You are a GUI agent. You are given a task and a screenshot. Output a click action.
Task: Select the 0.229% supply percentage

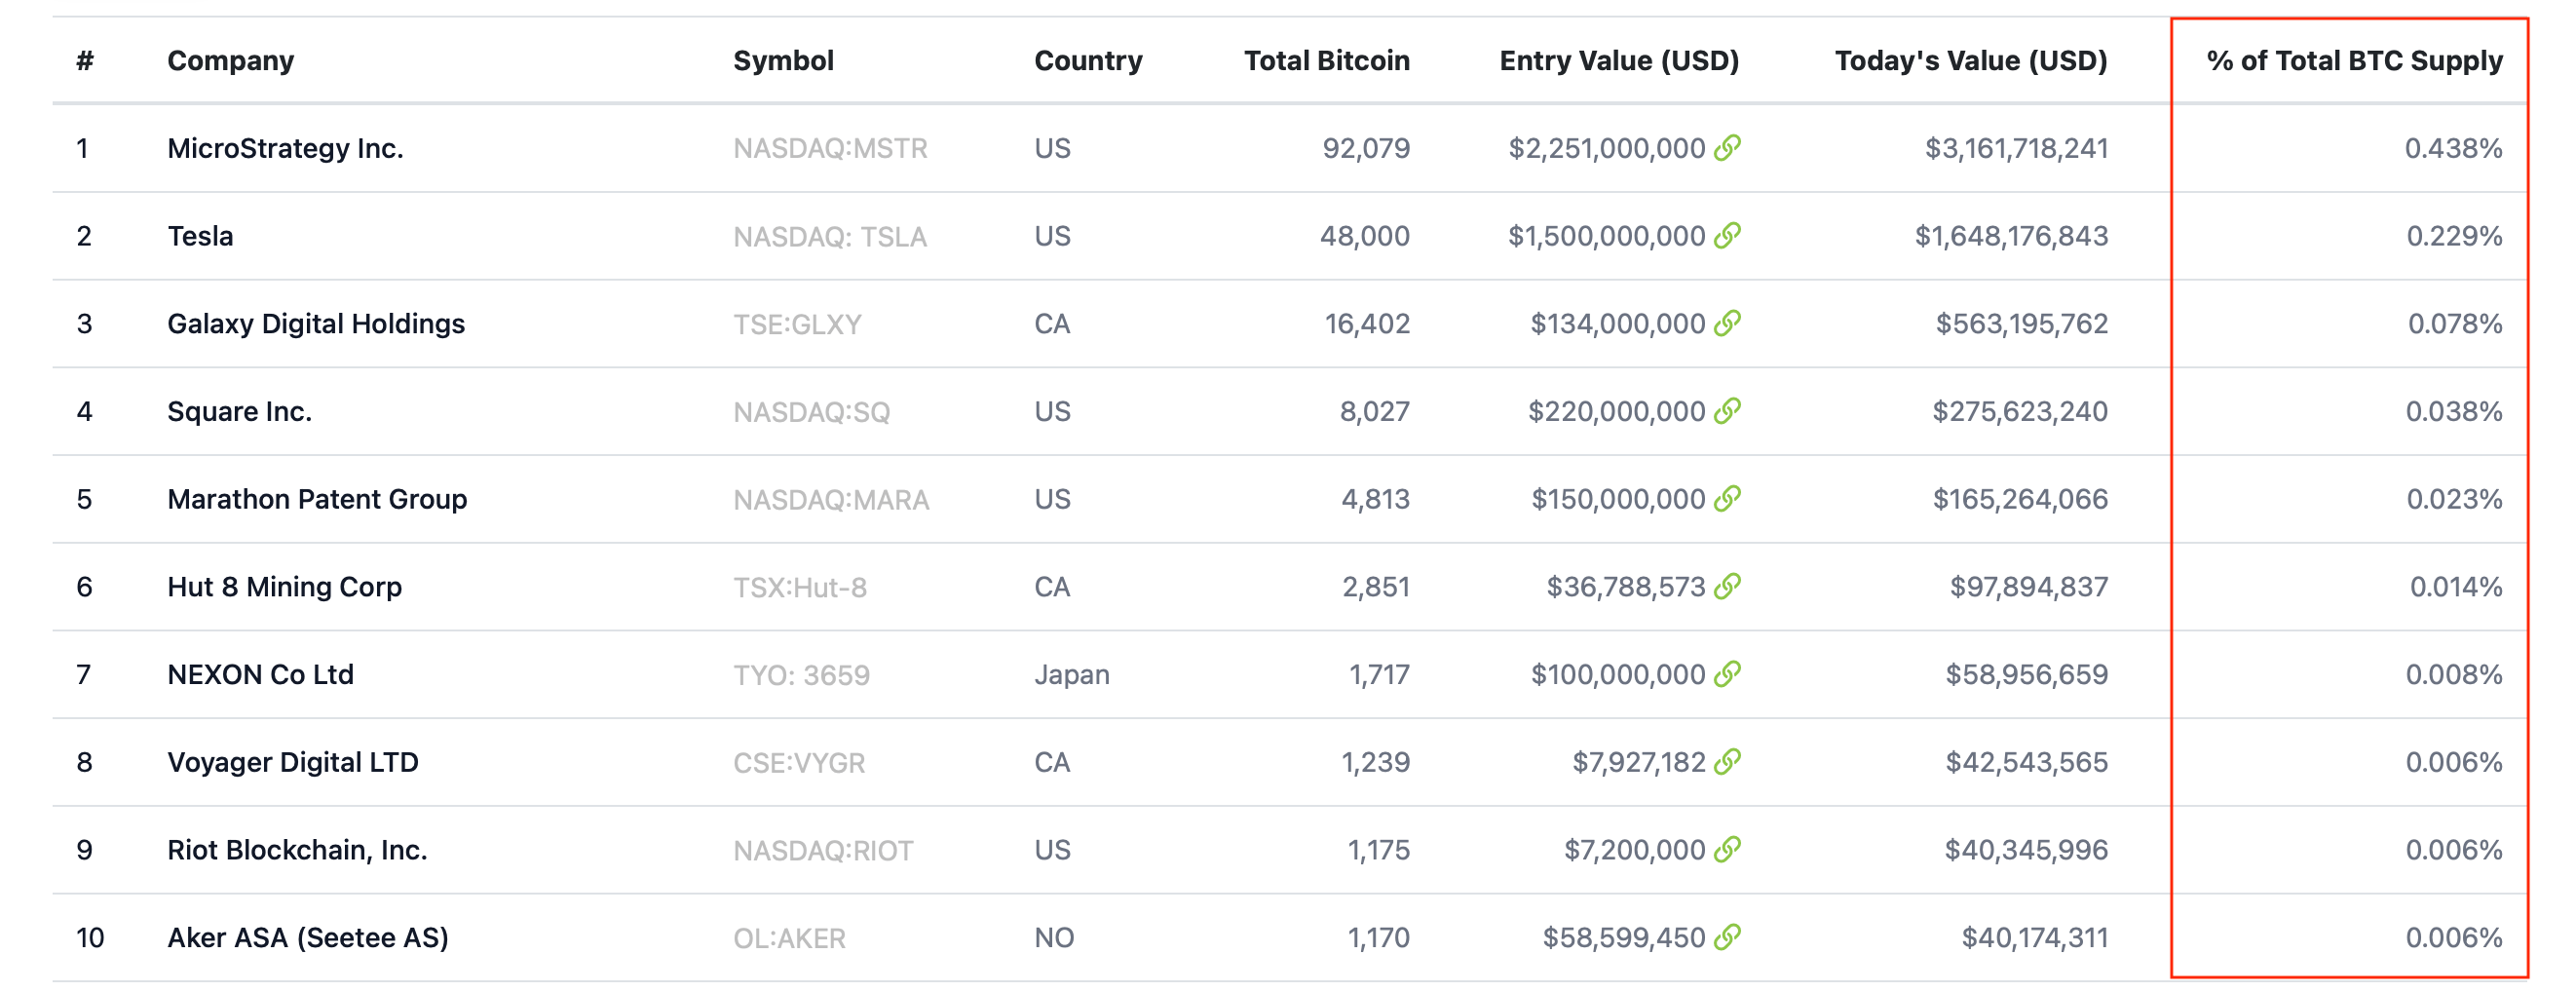(x=2455, y=237)
